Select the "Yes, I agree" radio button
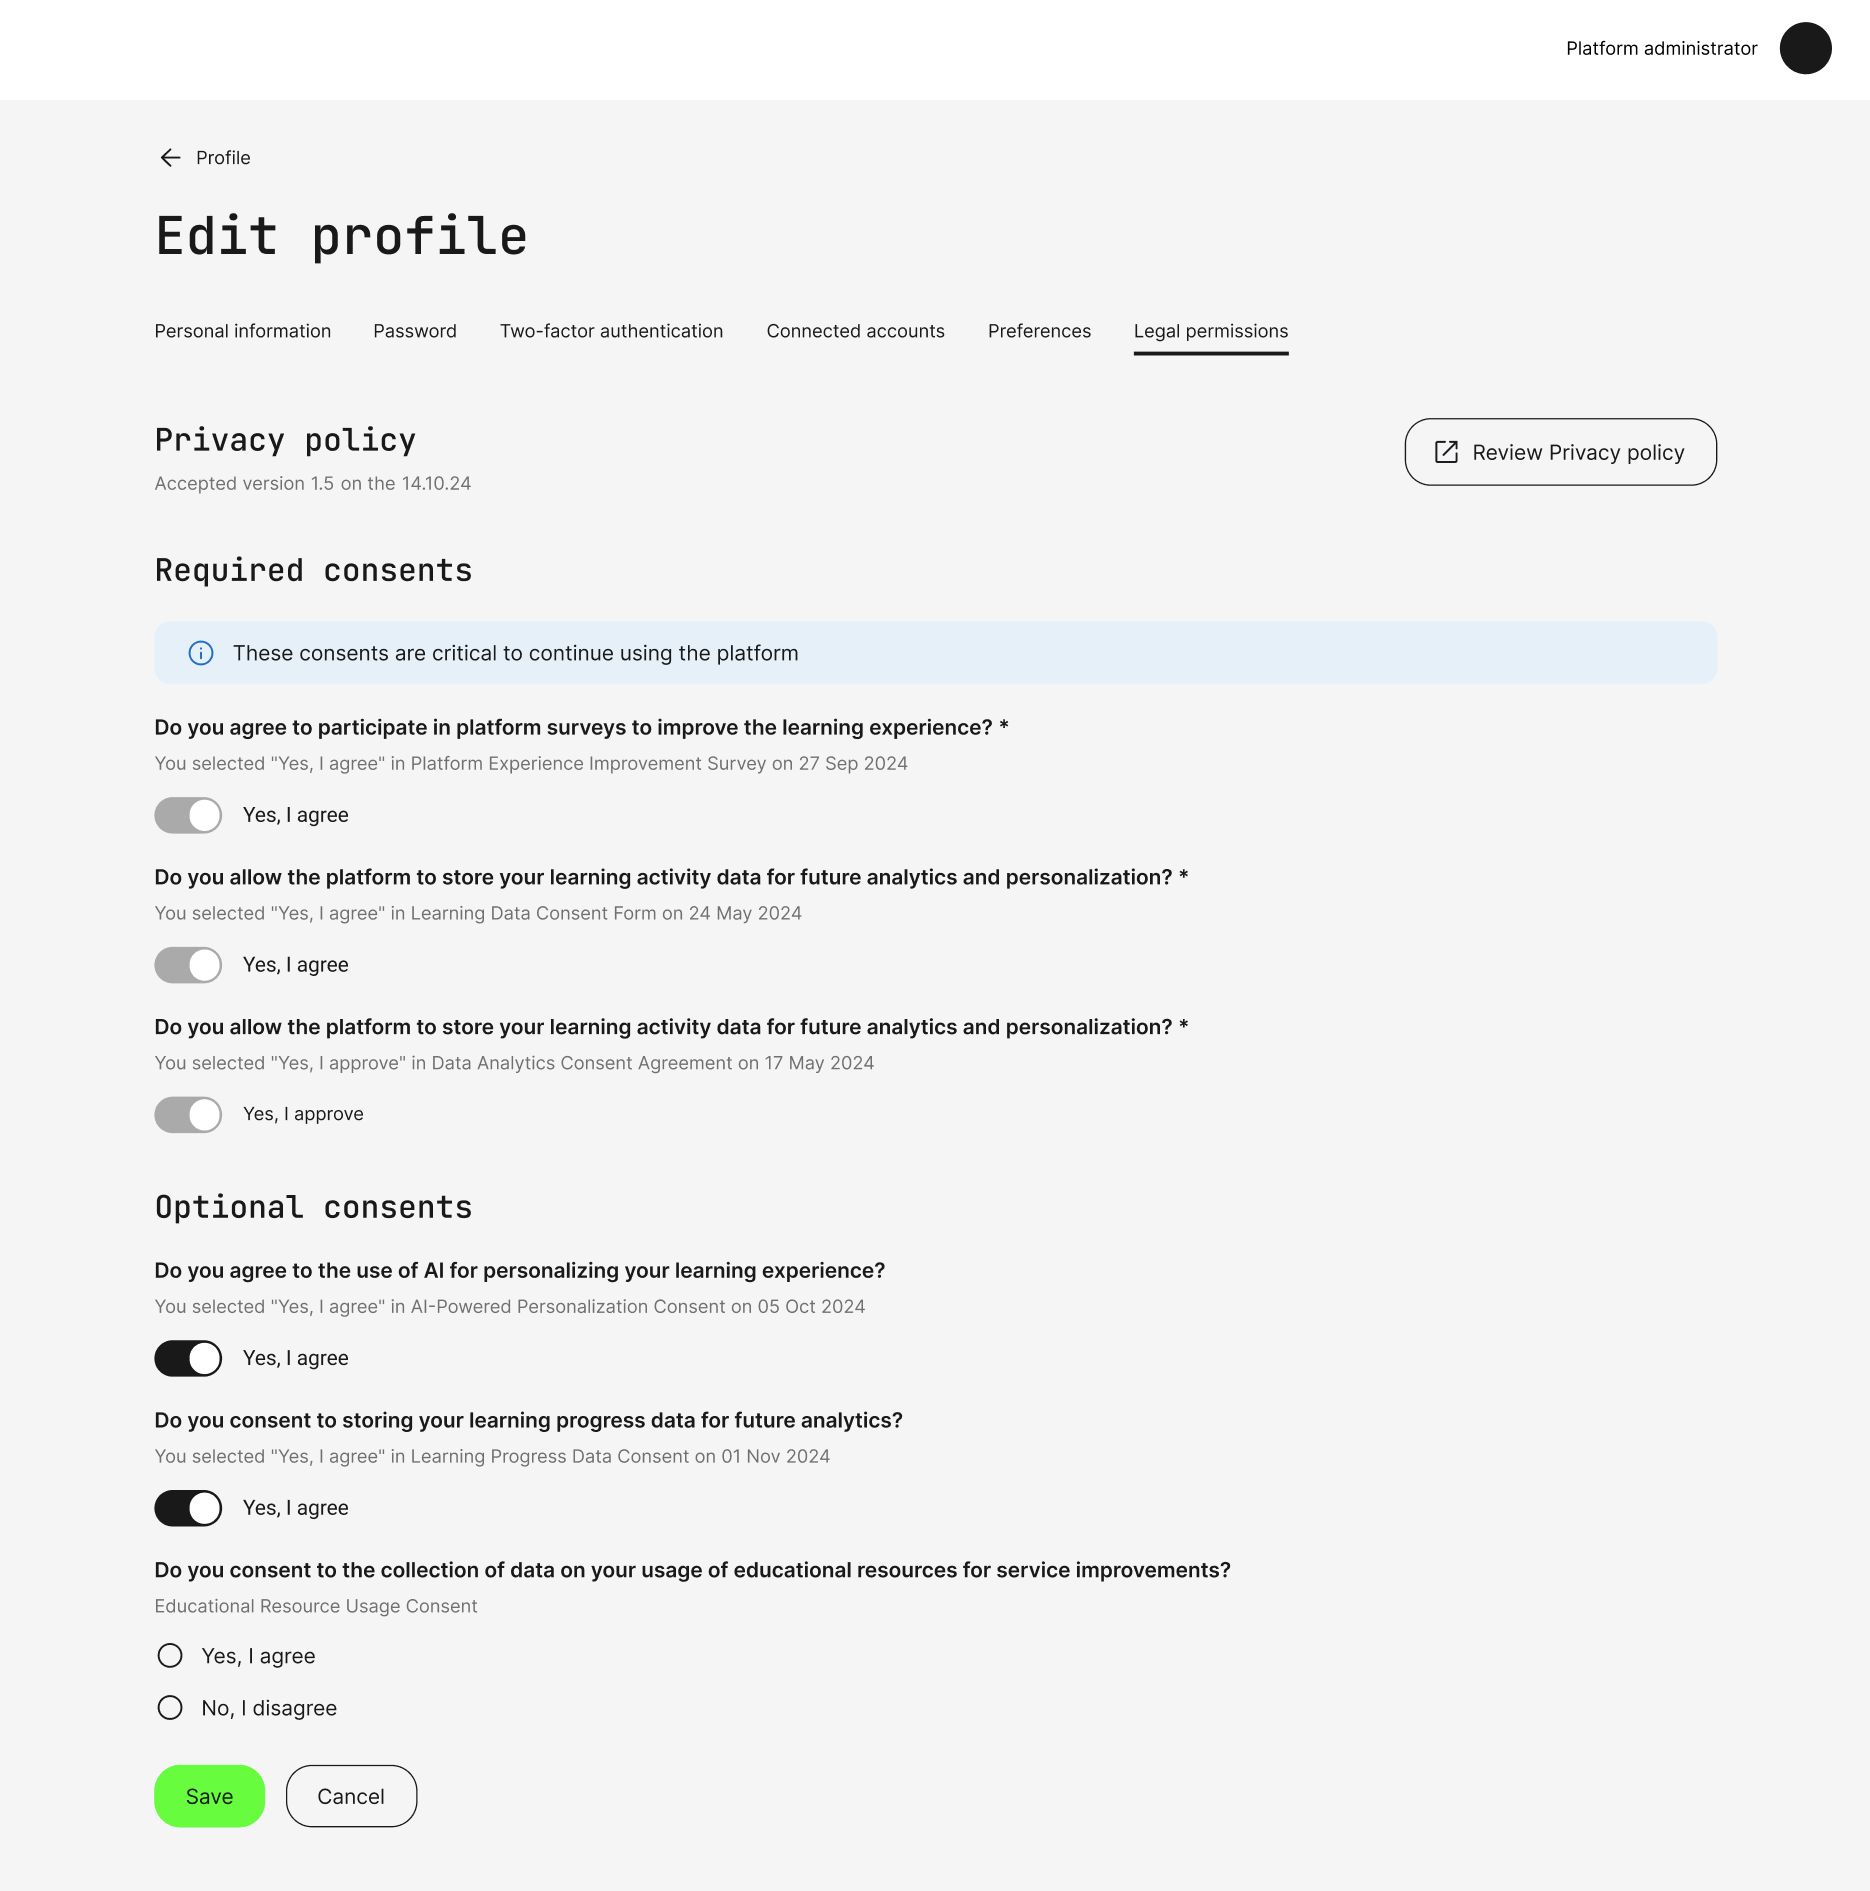 click(x=170, y=1656)
